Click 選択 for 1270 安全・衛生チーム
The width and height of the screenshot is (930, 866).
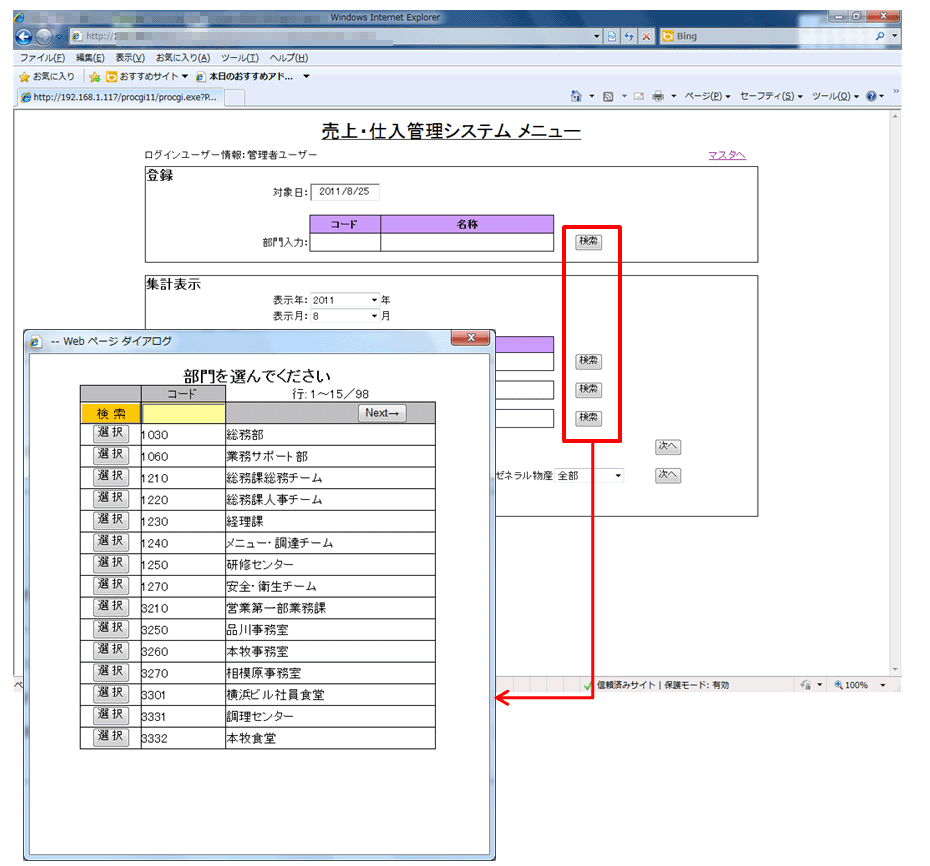(x=111, y=585)
